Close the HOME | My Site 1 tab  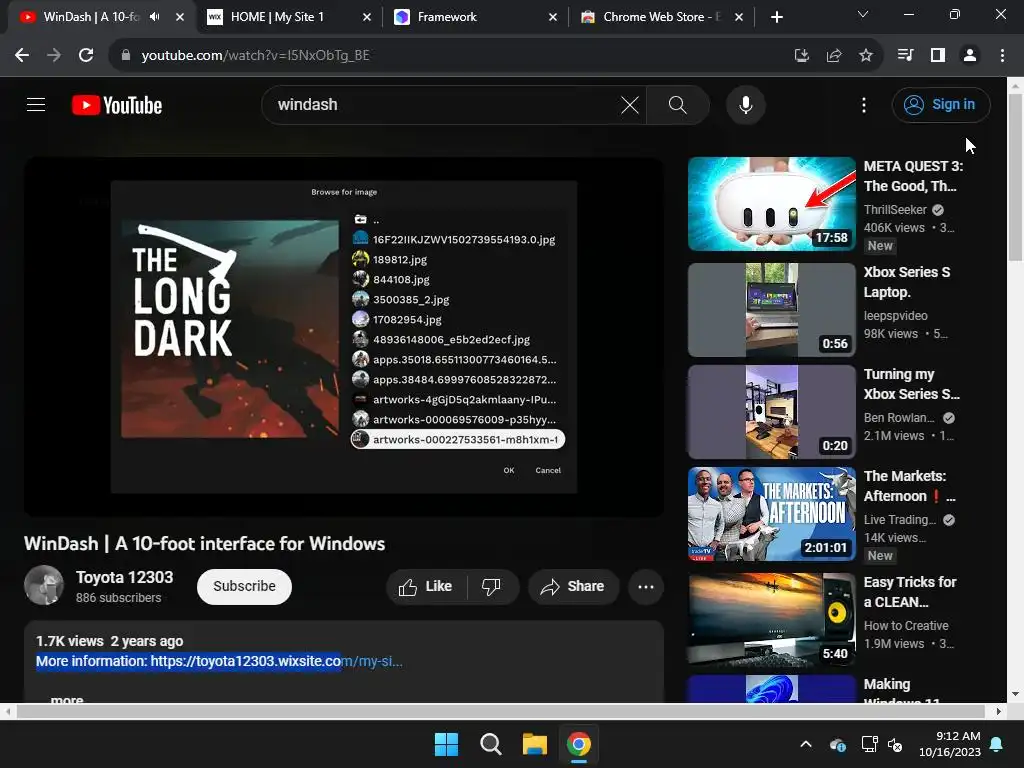coord(367,17)
